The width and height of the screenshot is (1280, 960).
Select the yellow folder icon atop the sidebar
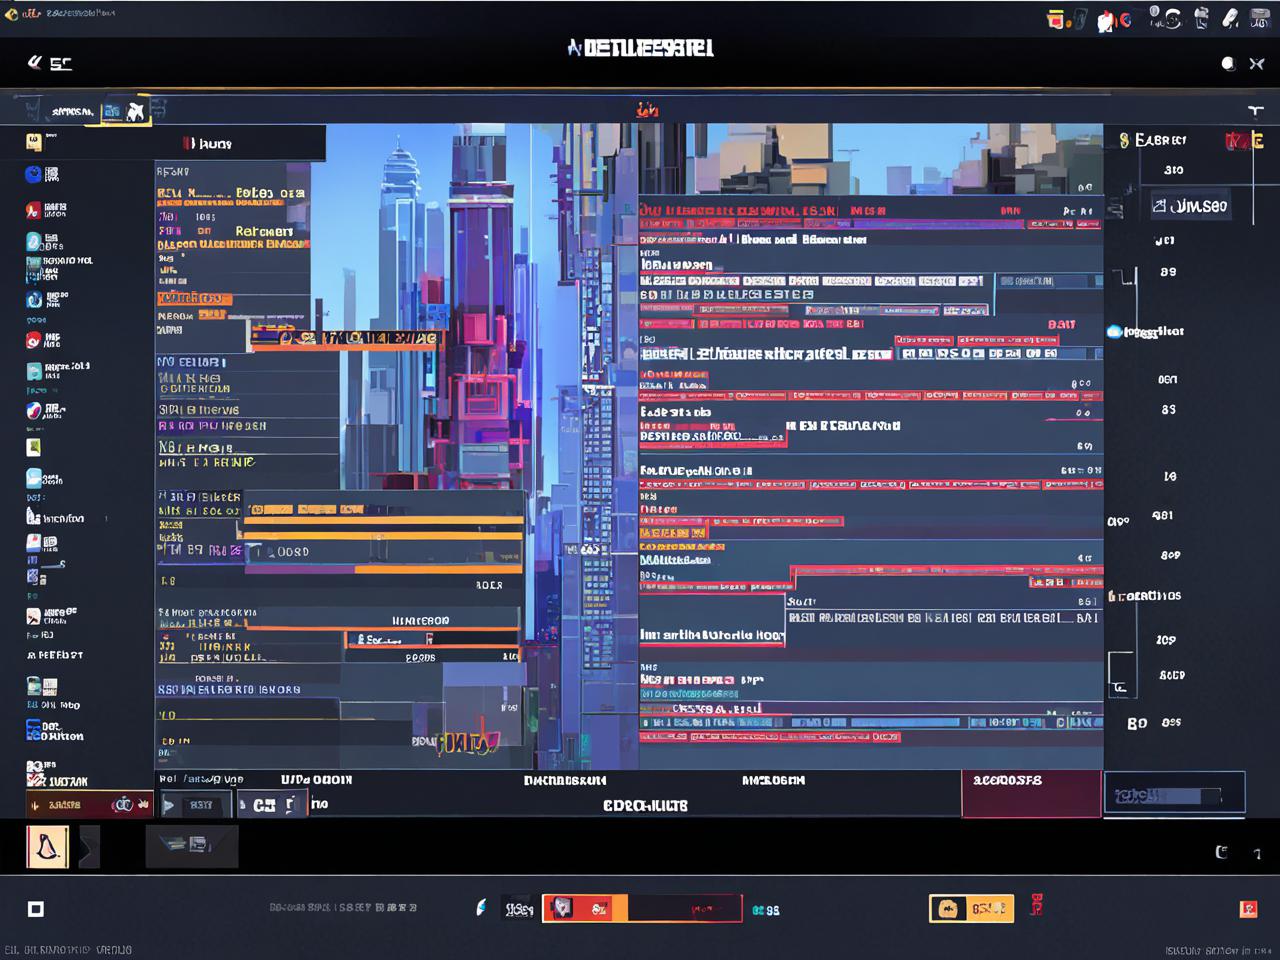(x=33, y=142)
